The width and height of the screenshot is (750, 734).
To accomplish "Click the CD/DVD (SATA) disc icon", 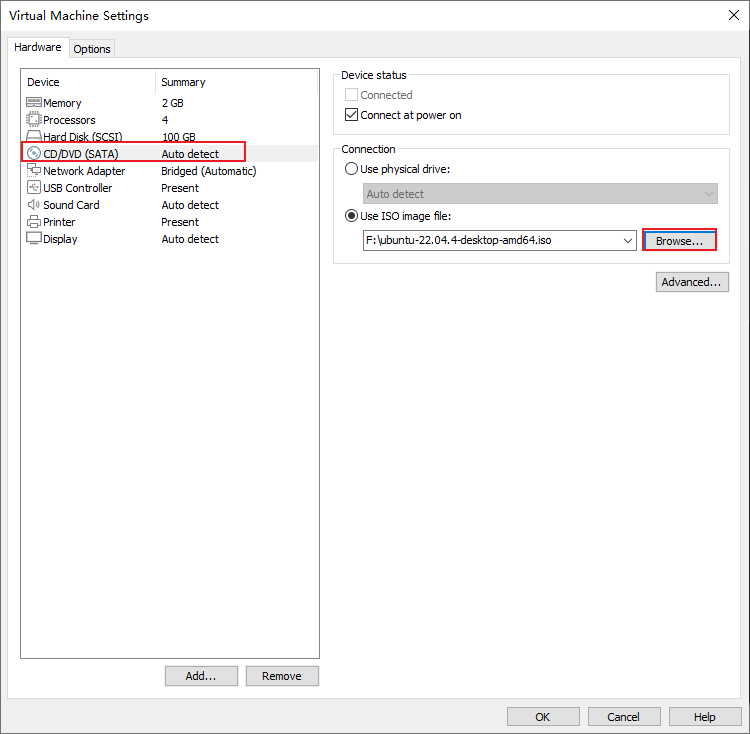I will pos(33,153).
